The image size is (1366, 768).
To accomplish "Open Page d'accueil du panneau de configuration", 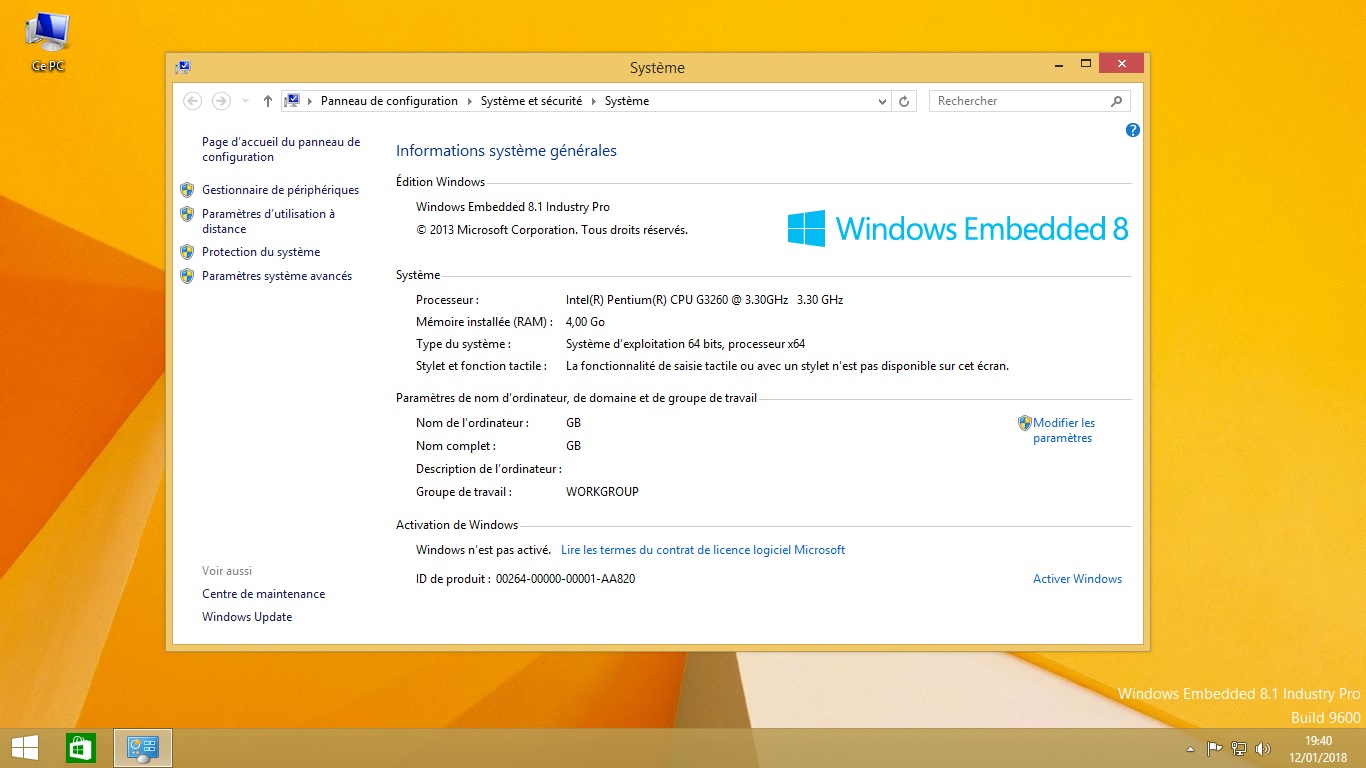I will (x=281, y=149).
